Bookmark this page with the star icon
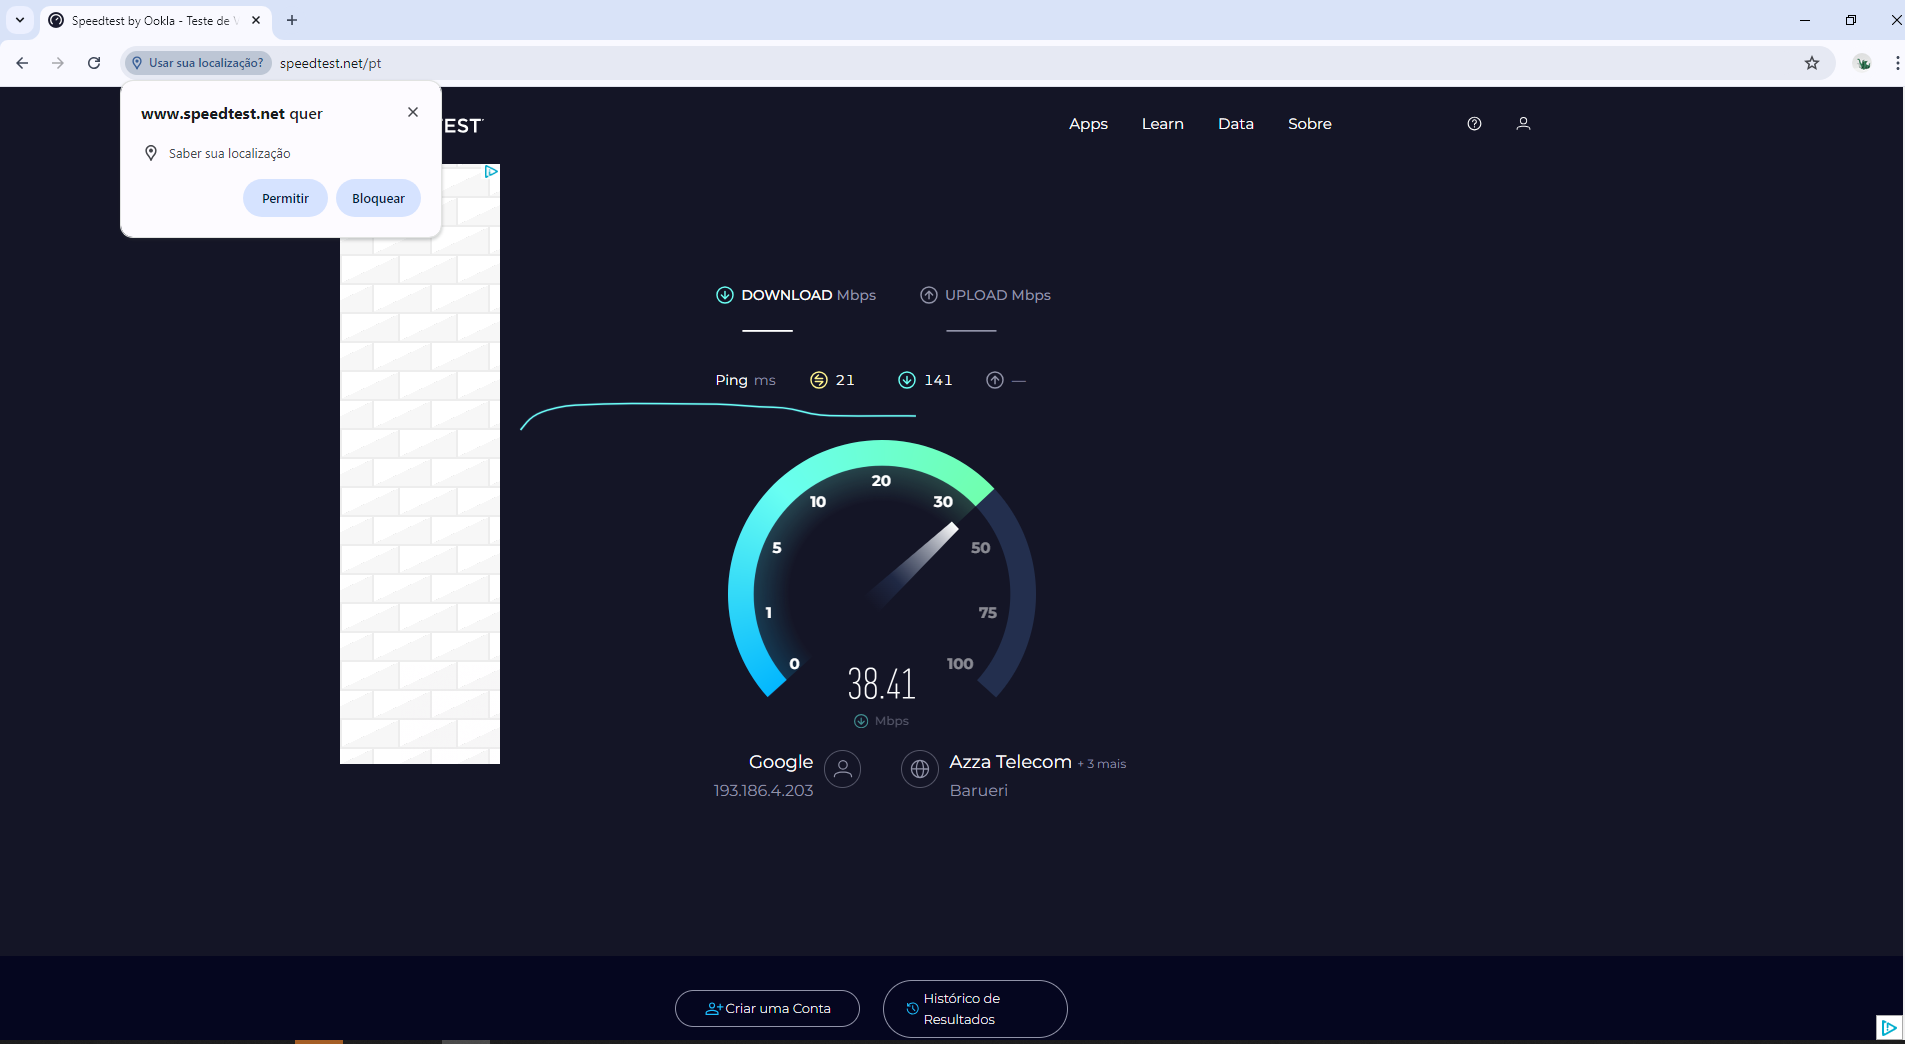This screenshot has width=1905, height=1044. click(x=1812, y=63)
